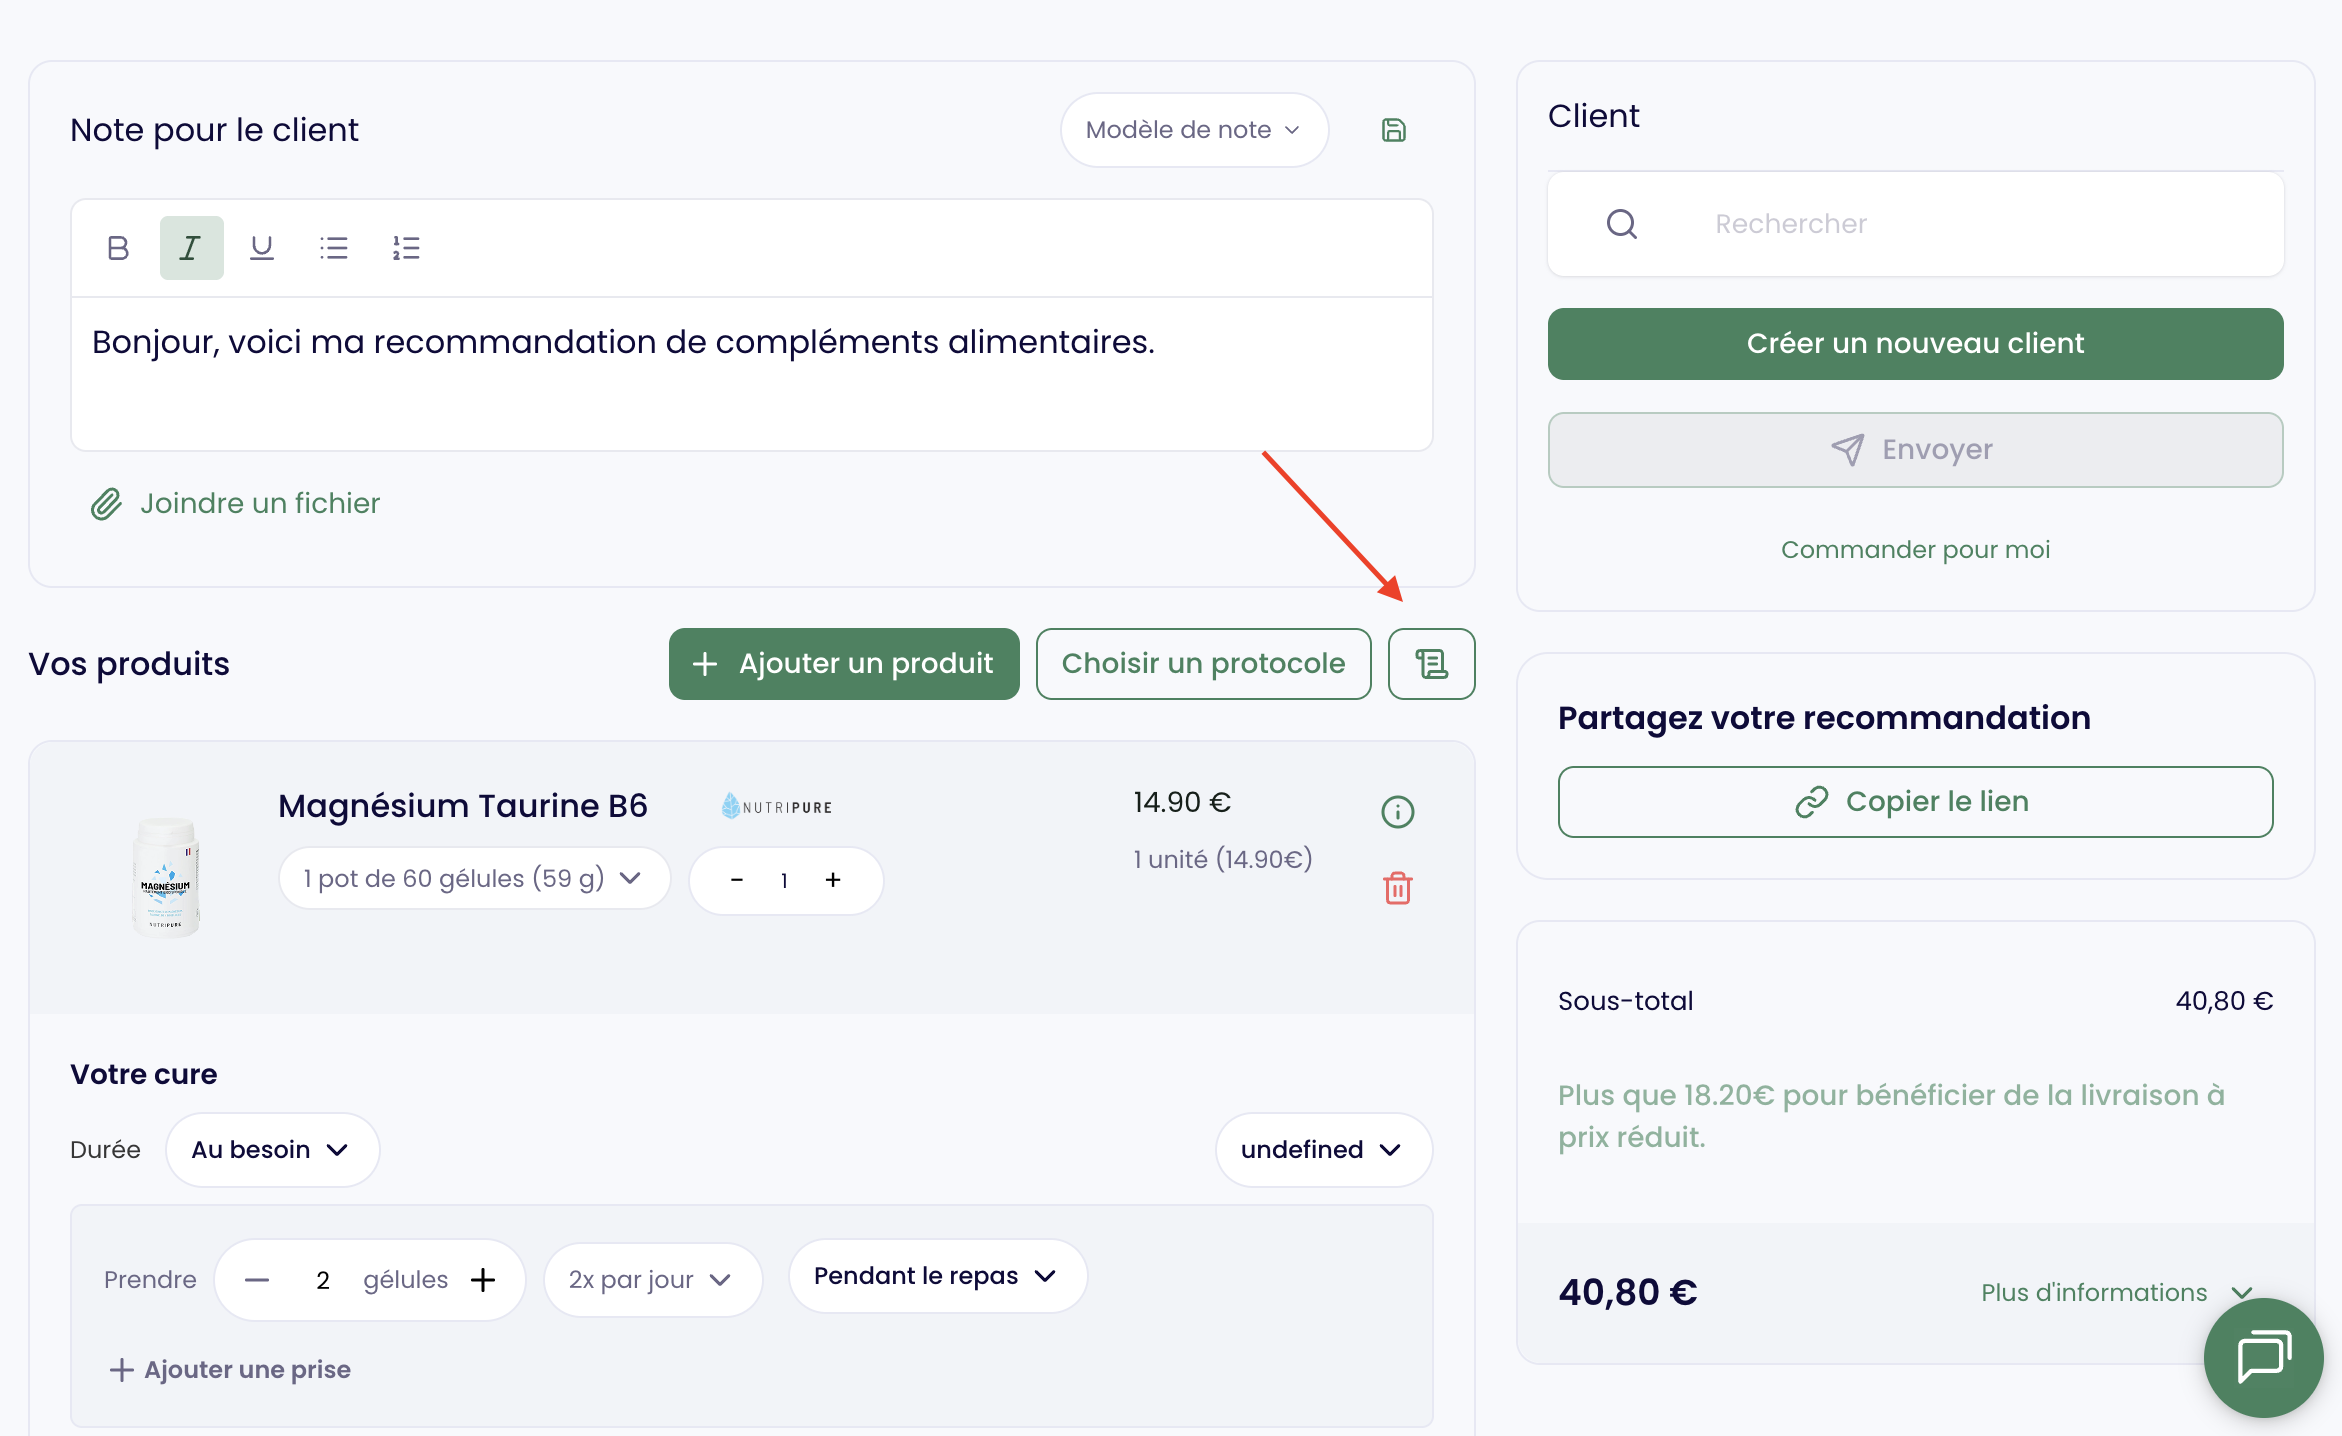The image size is (2342, 1436).
Task: Delete Magnésium Taurine B6 with the trash icon
Action: pyautogui.click(x=1397, y=888)
